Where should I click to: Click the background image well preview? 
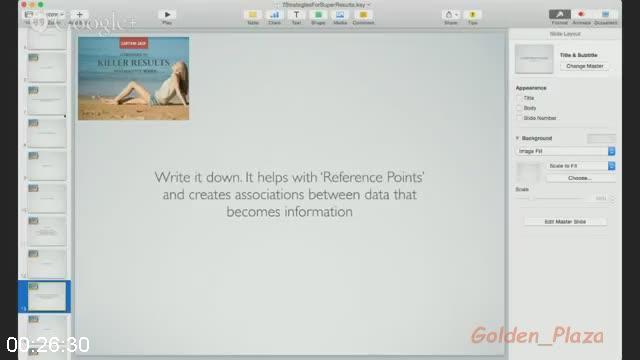tap(528, 172)
